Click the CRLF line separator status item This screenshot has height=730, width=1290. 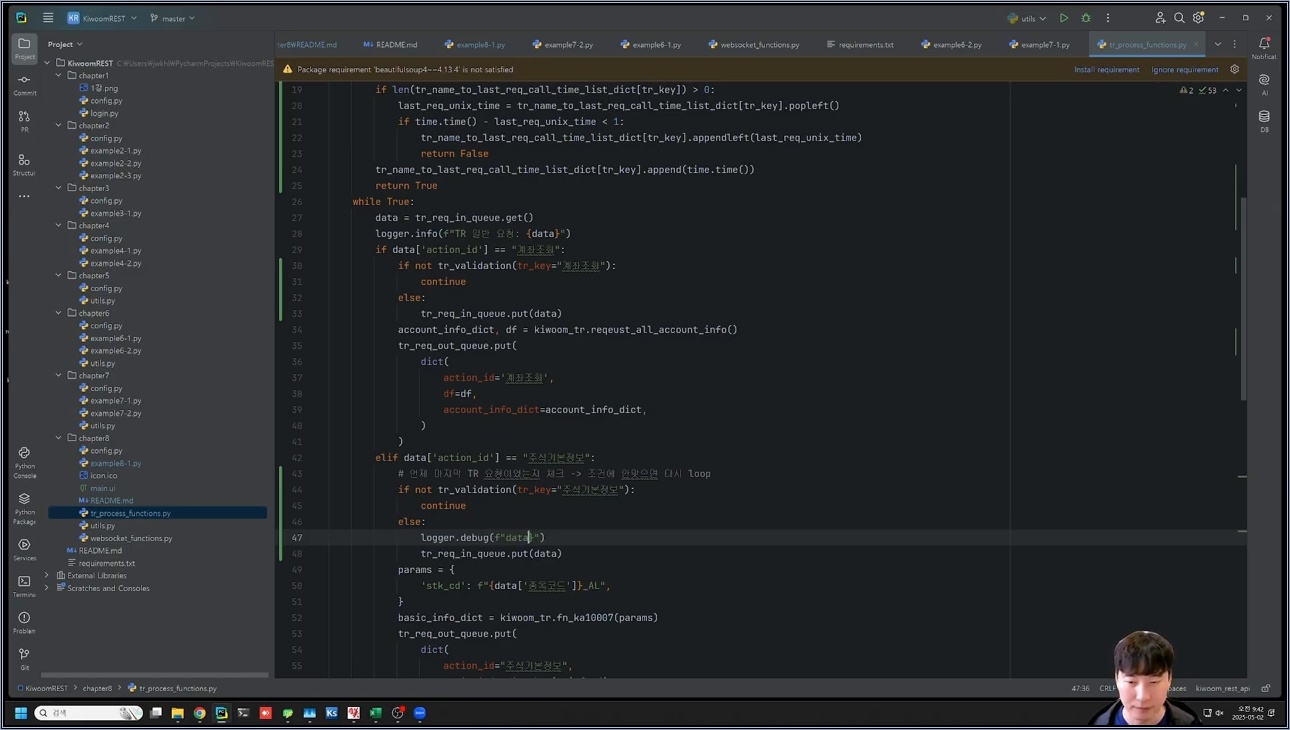[x=1107, y=688]
